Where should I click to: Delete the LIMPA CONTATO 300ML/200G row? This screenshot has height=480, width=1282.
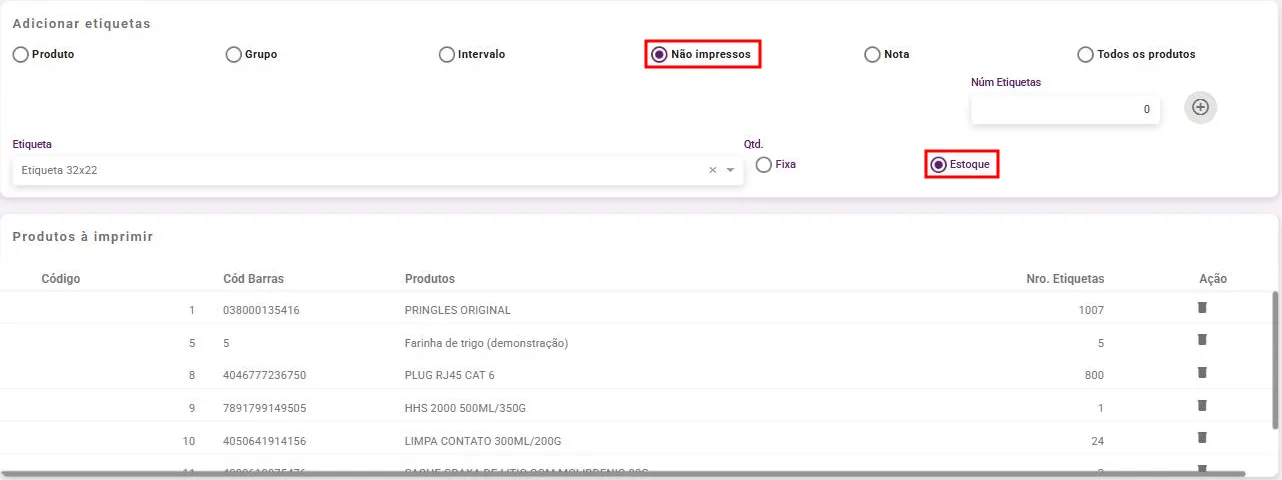point(1202,437)
